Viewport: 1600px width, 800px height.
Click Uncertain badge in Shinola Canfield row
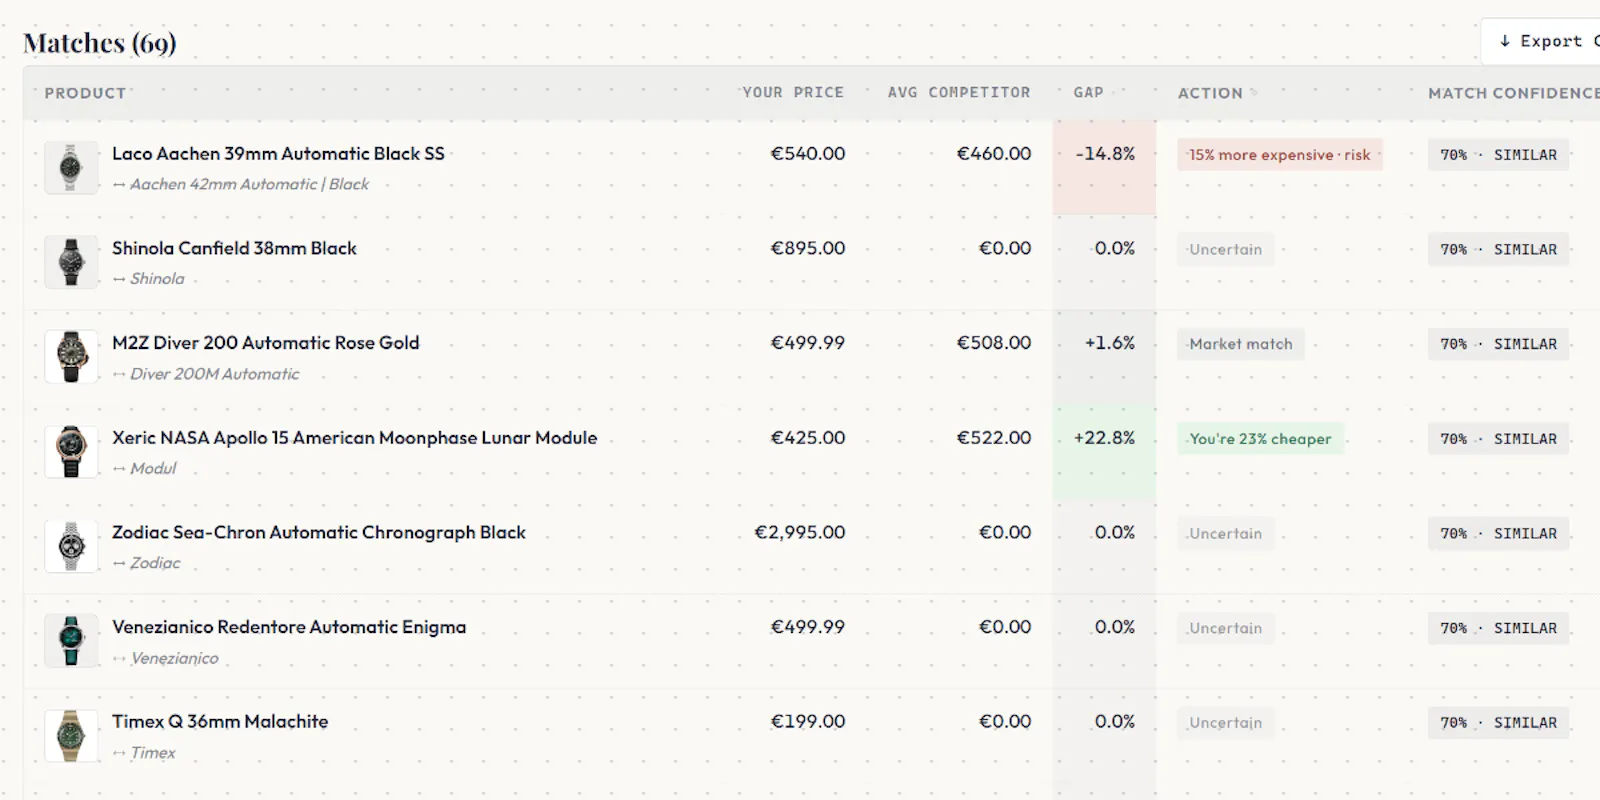(1225, 249)
